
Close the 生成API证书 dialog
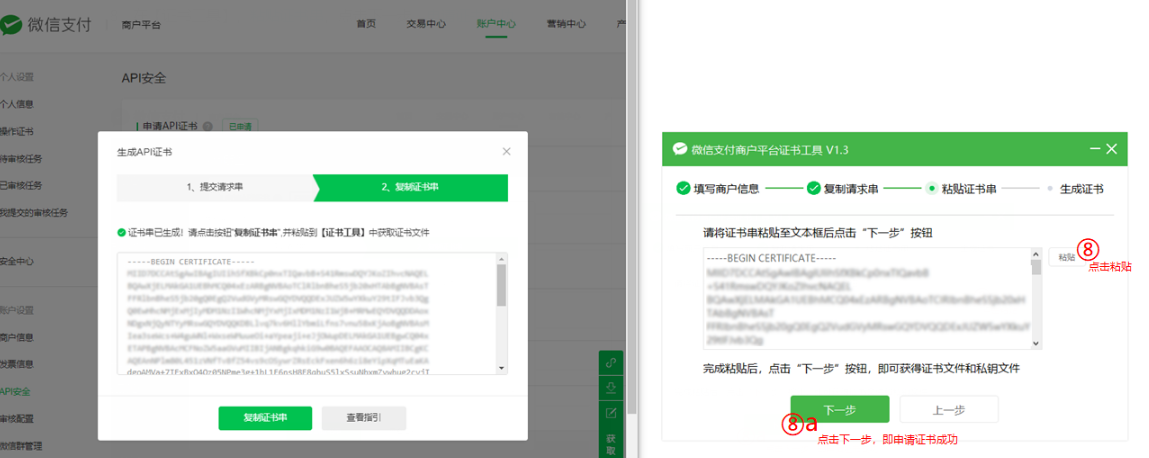(506, 151)
